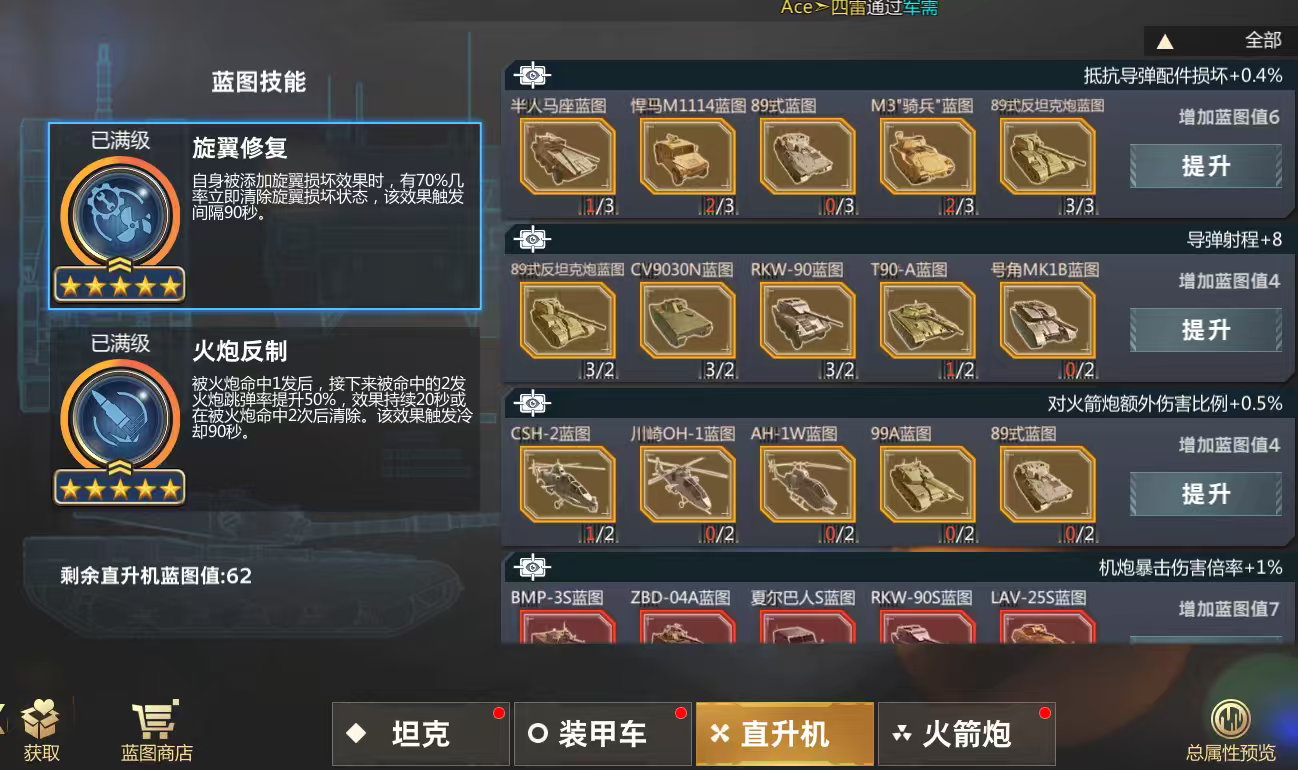Open 总属性预览 stats icon

pos(1230,719)
